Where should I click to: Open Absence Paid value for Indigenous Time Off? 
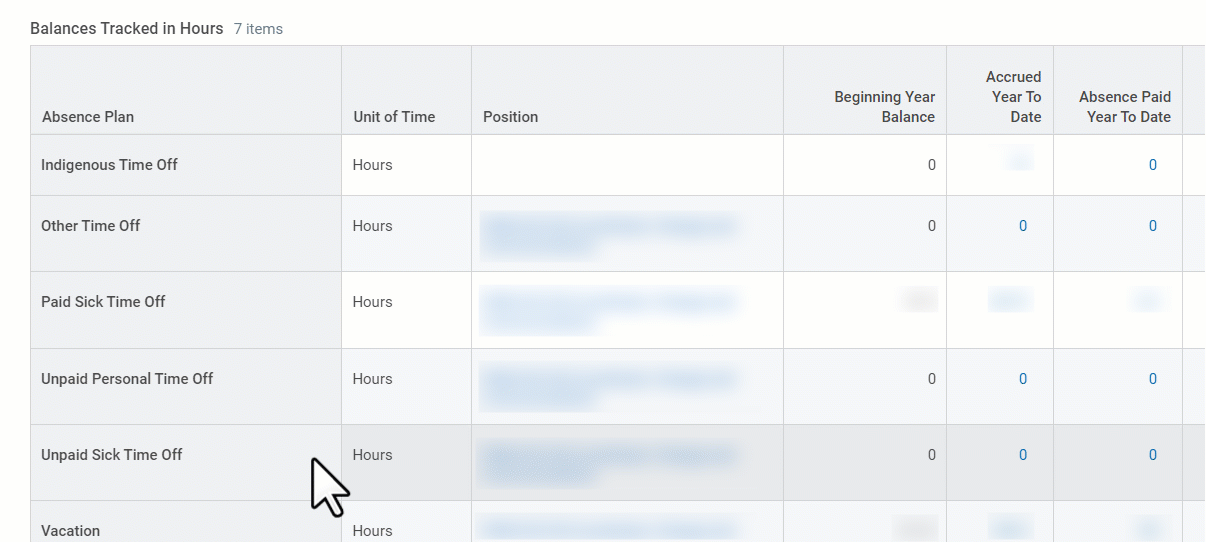click(1152, 165)
